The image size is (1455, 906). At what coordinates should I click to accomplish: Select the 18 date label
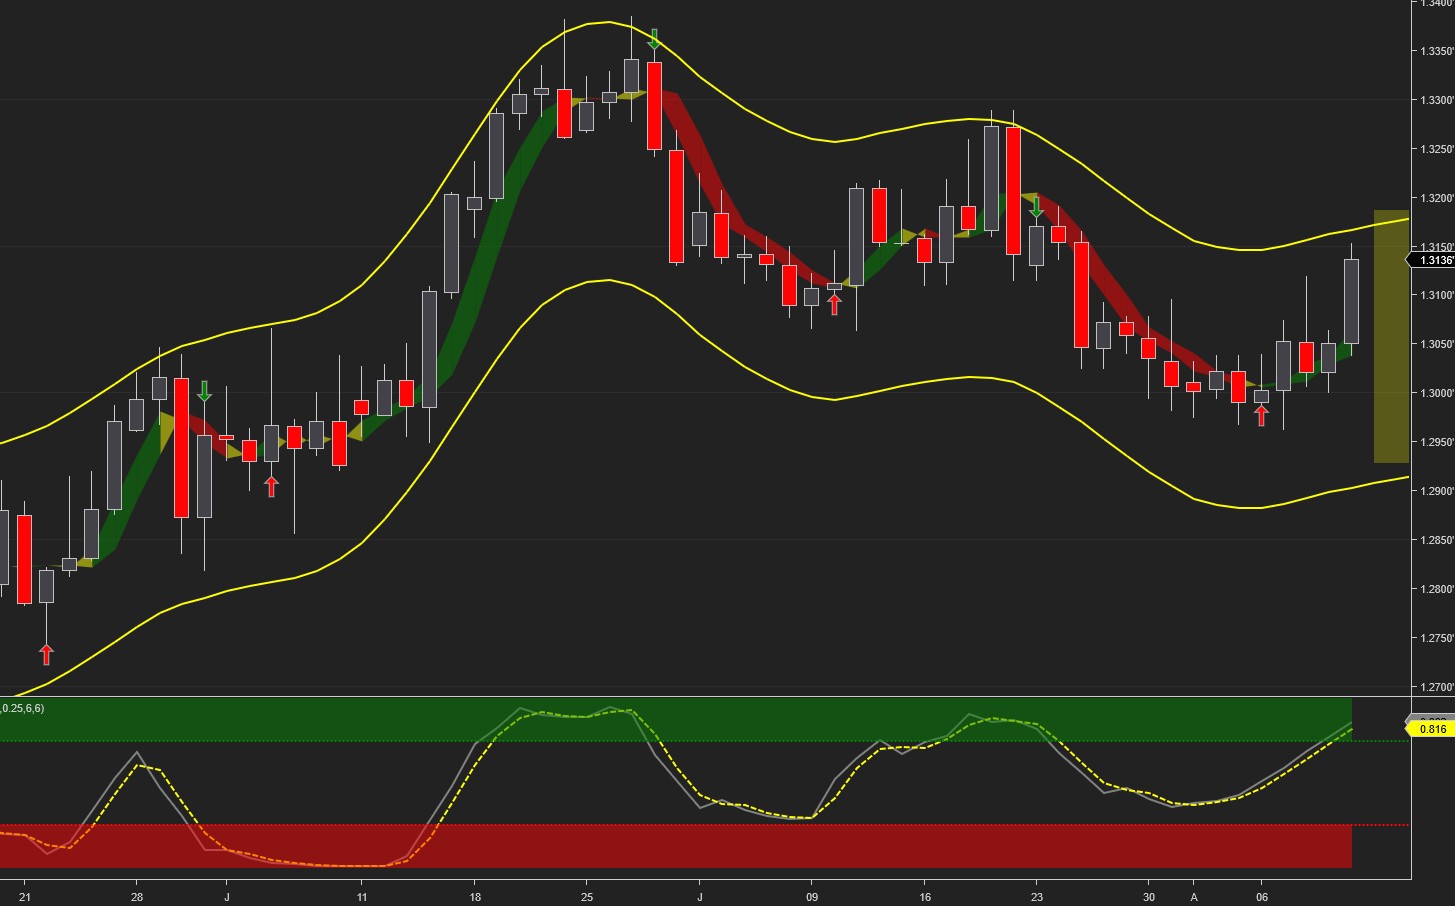(475, 897)
